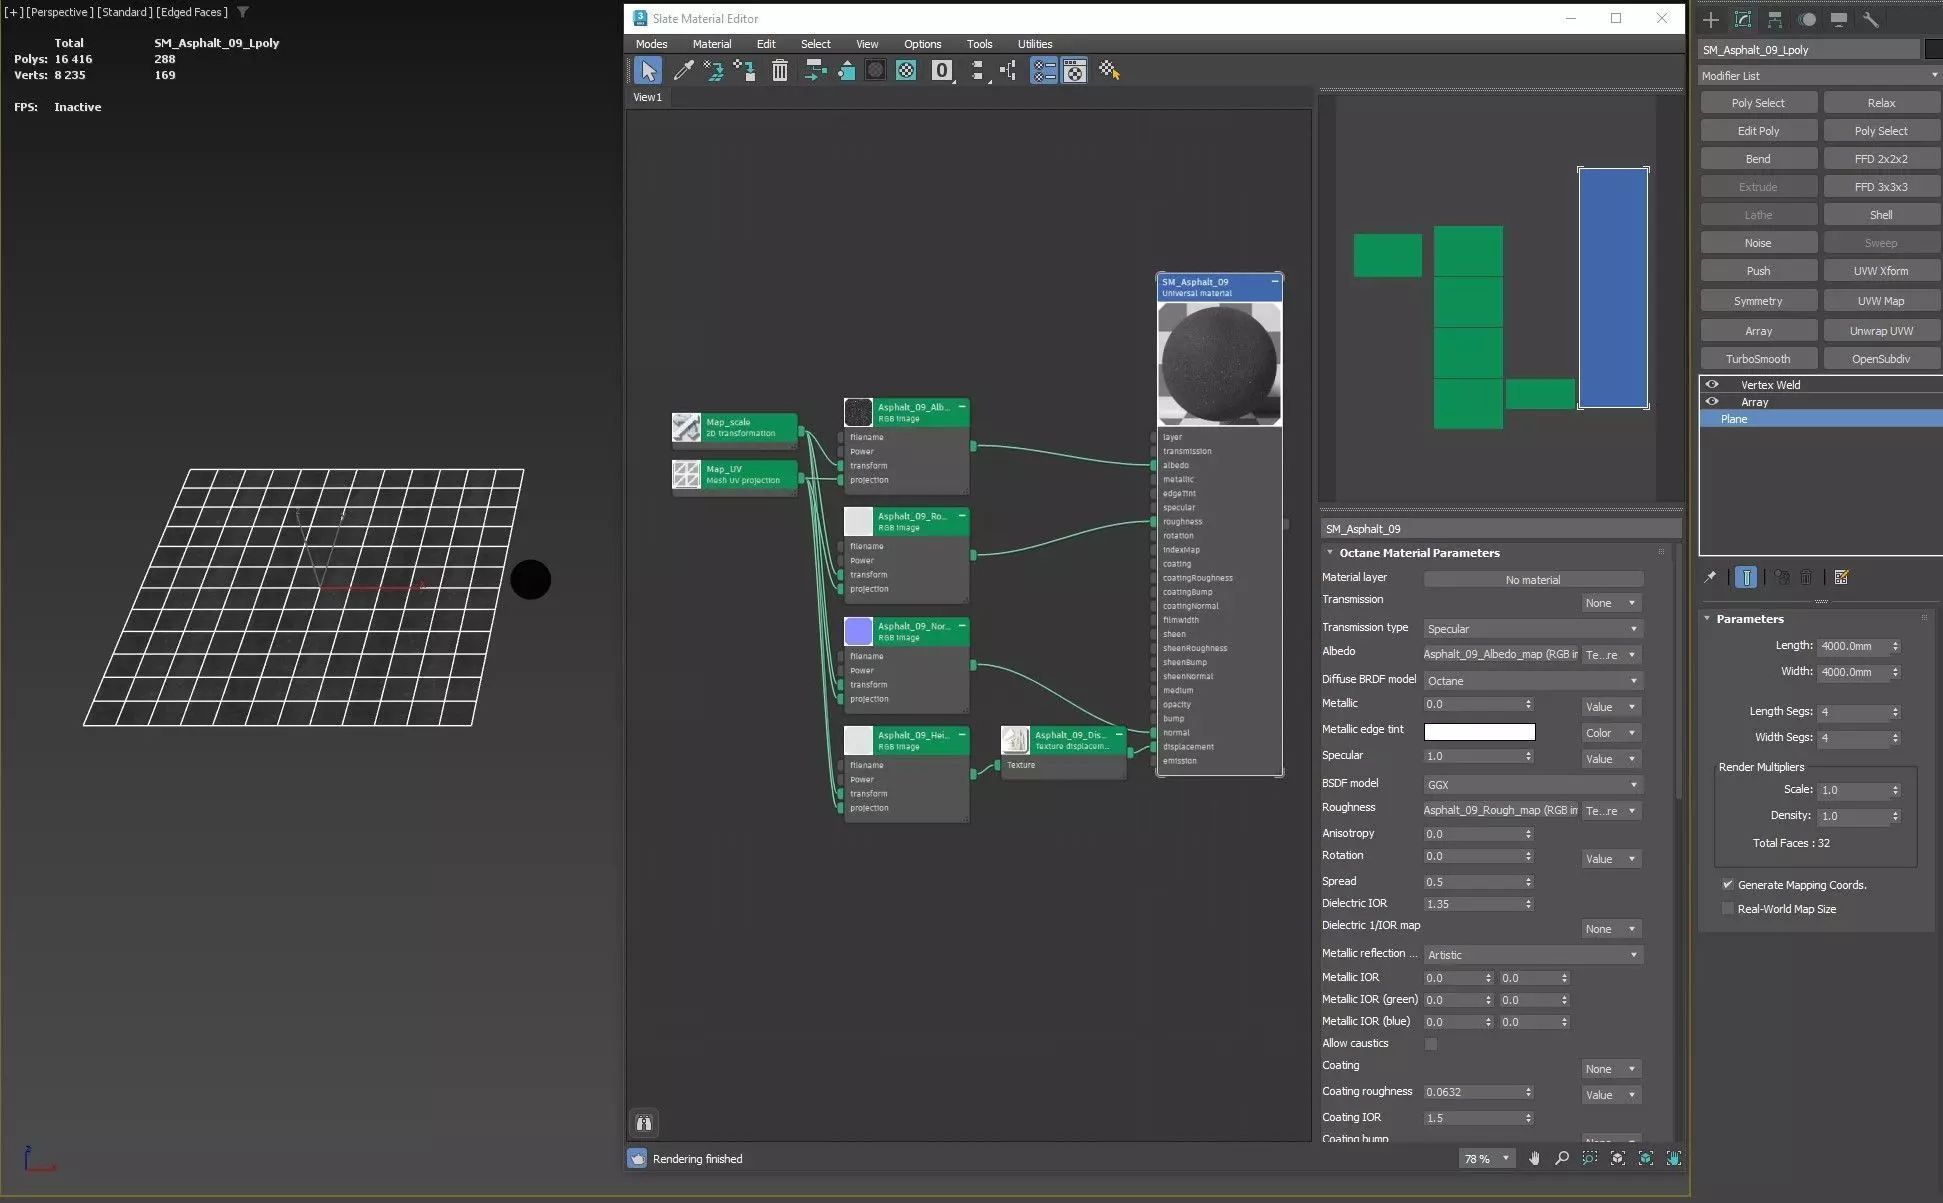This screenshot has width=1943, height=1203.
Task: Open the BSDF model GGX dropdown
Action: (x=1532, y=784)
